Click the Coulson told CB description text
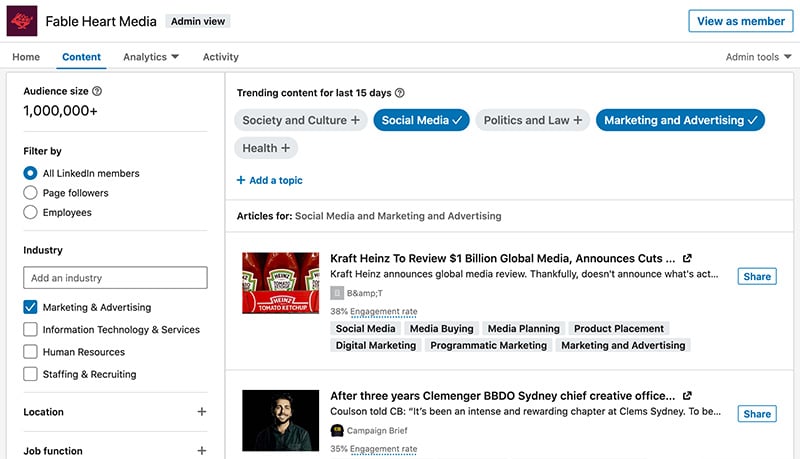Viewport: 800px width, 459px height. 526,412
